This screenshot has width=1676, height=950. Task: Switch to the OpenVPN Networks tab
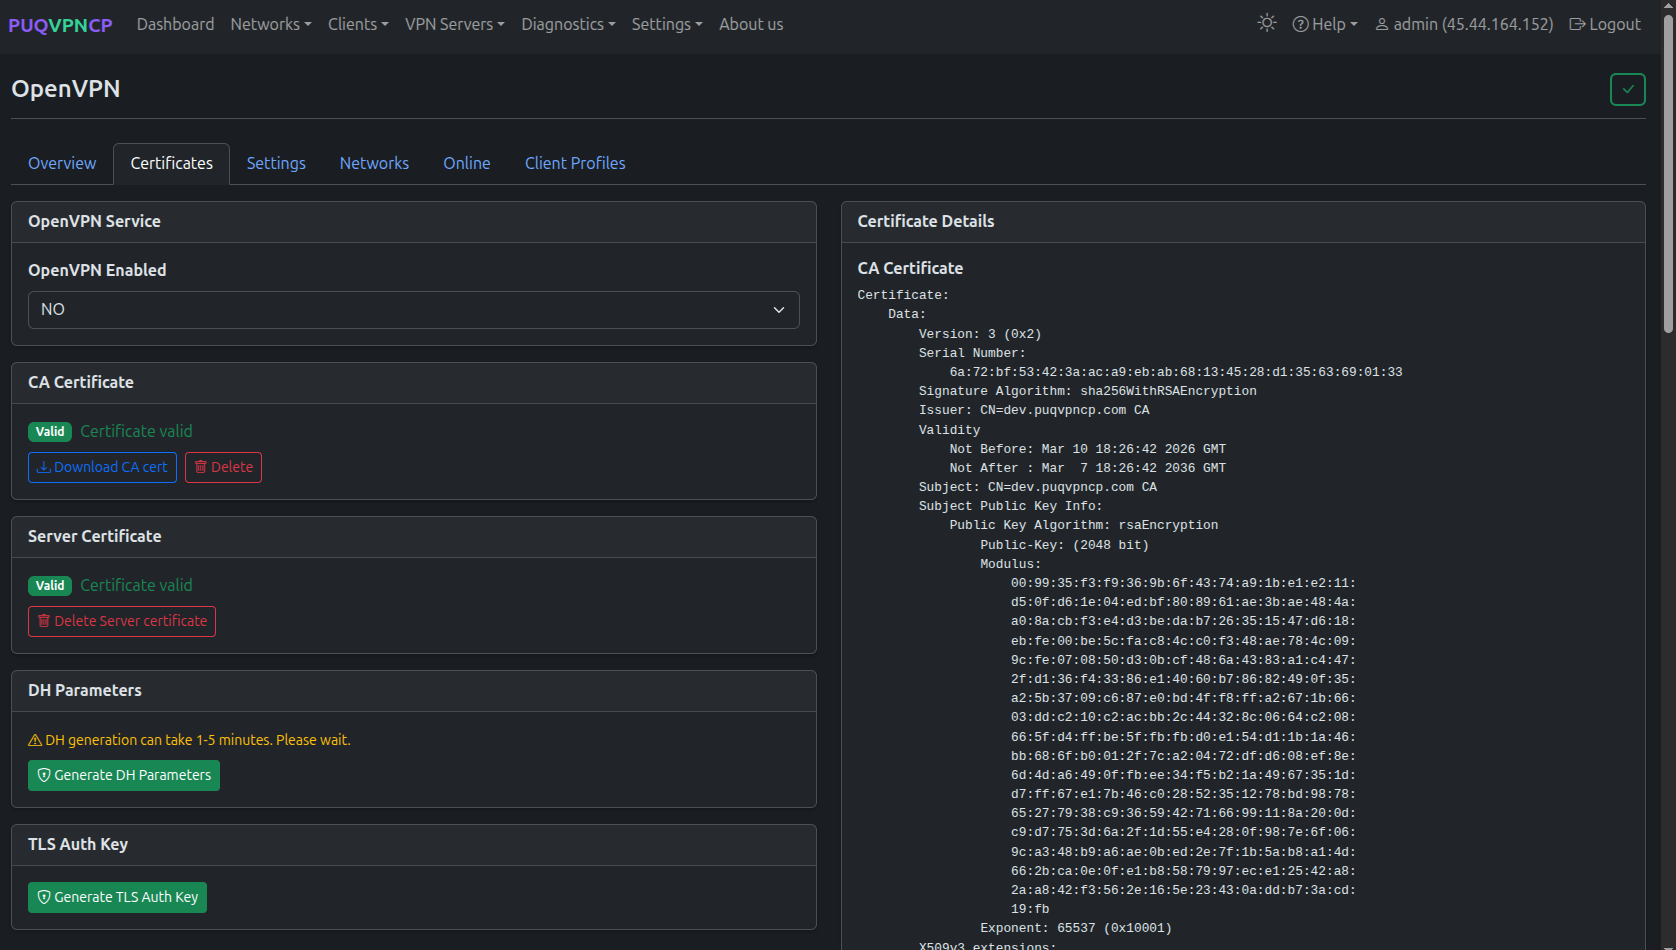374,163
